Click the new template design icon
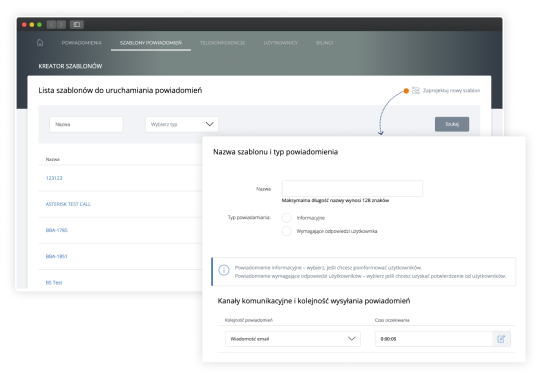Viewport: 540px width, 378px height. pyautogui.click(x=416, y=91)
